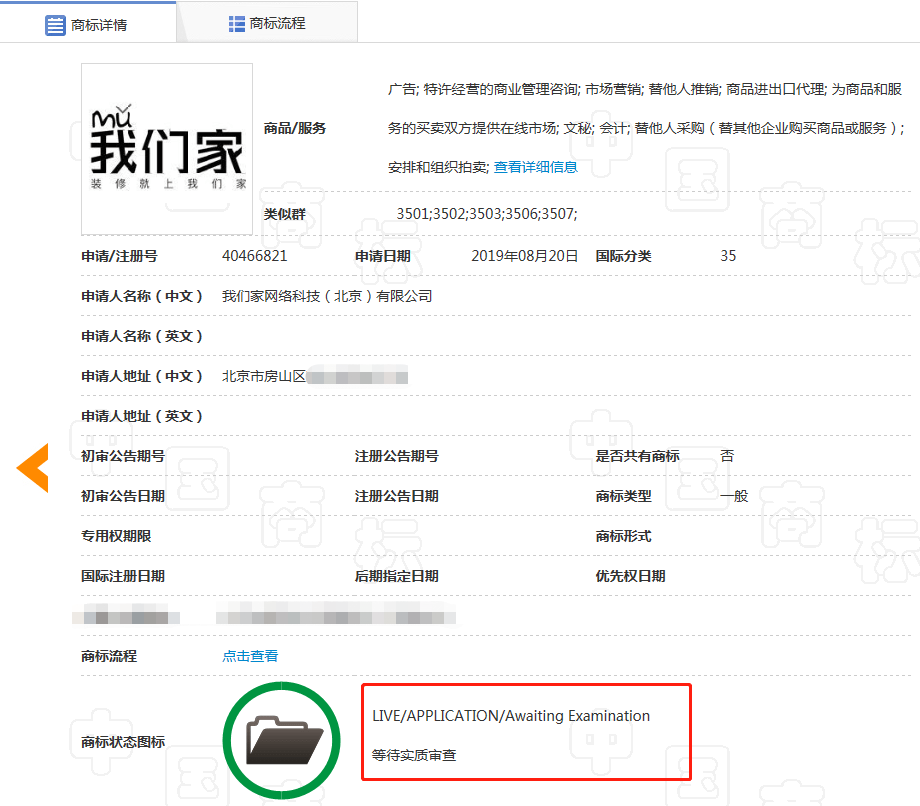
Task: Click the 申请日期 label
Action: [x=383, y=256]
